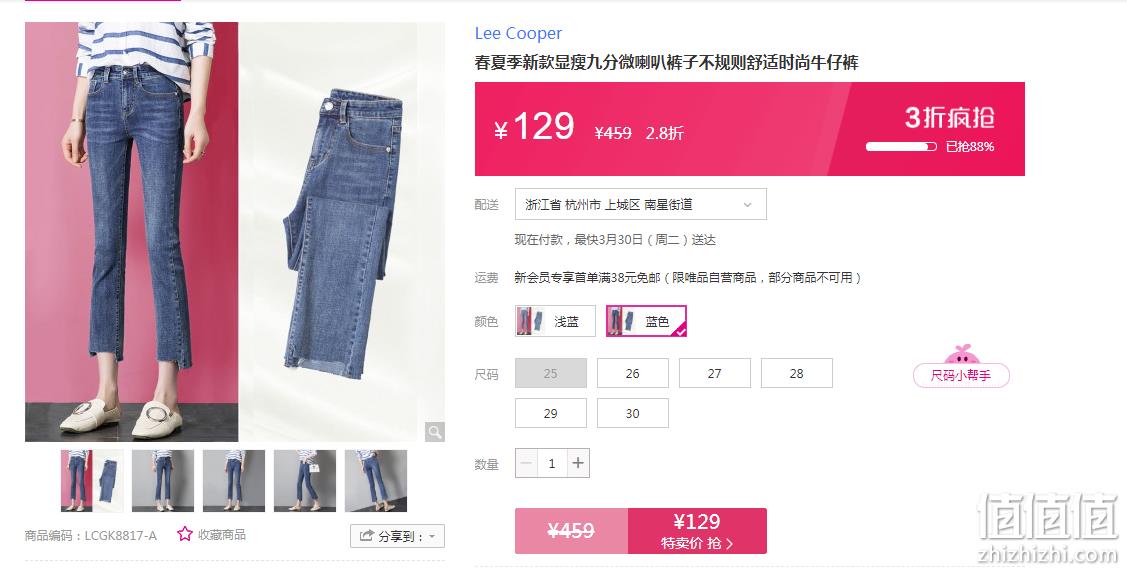Viewport: 1127px width, 572px height.
Task: Click the magnifier zoom icon on product image
Action: click(x=434, y=431)
